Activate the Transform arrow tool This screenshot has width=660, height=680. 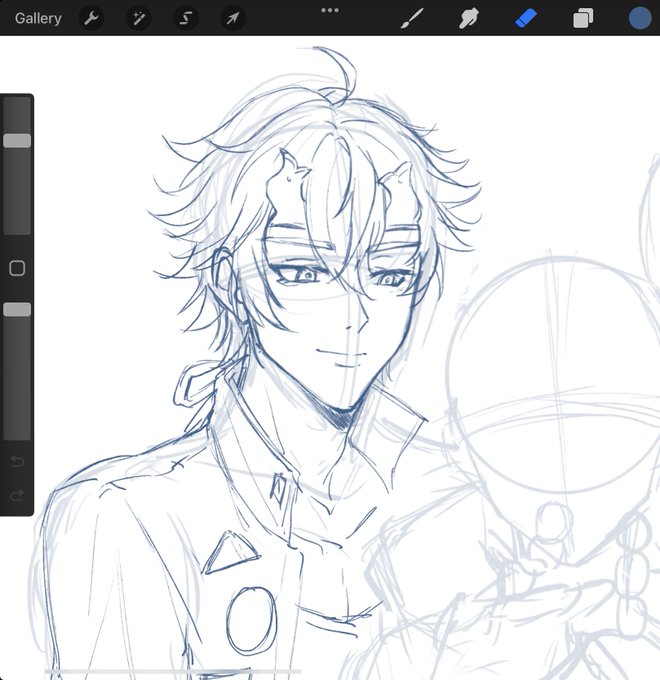[x=233, y=18]
